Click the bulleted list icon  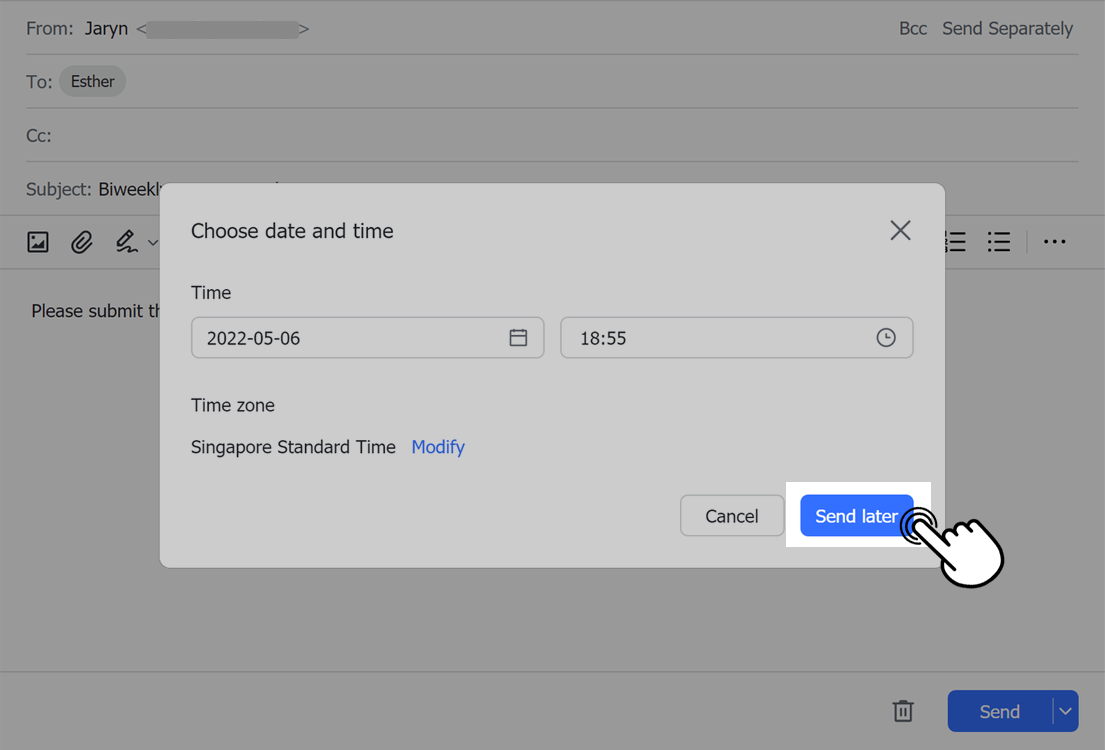pos(998,242)
